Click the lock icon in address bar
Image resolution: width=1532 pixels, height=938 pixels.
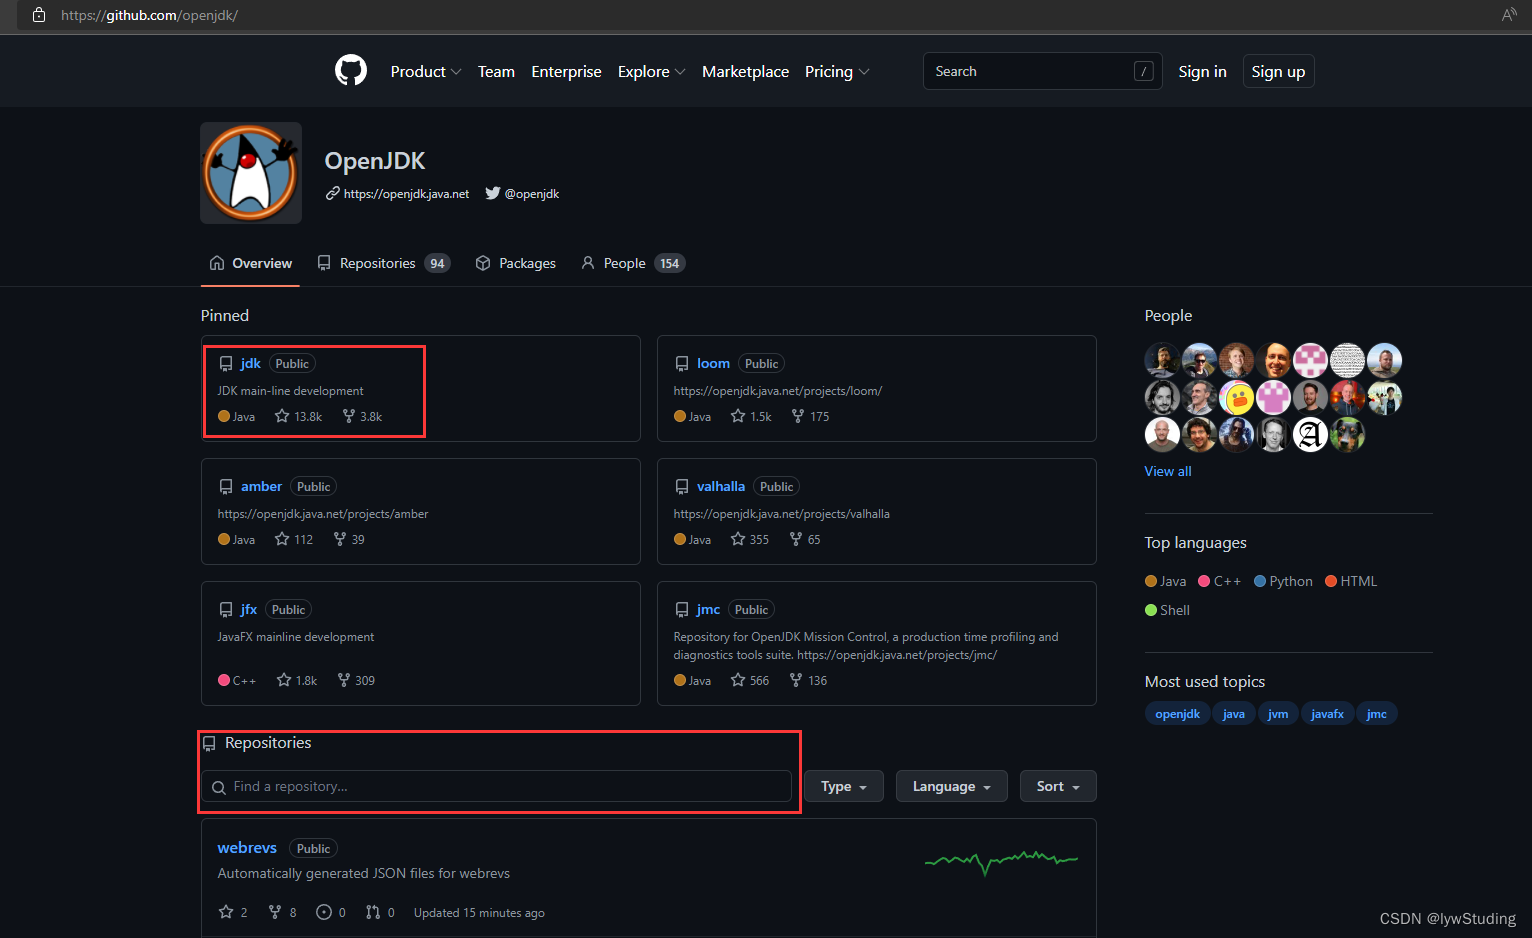click(39, 15)
